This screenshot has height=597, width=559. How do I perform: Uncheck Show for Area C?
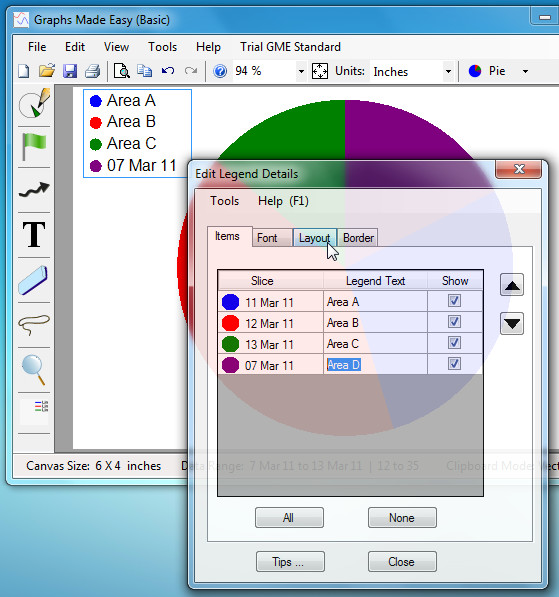[x=454, y=343]
